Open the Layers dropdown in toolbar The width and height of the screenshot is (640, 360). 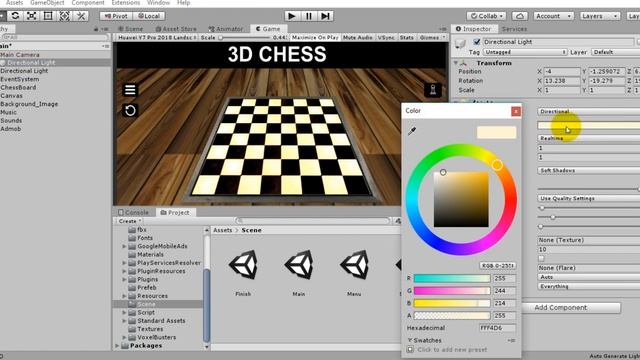[x=599, y=16]
